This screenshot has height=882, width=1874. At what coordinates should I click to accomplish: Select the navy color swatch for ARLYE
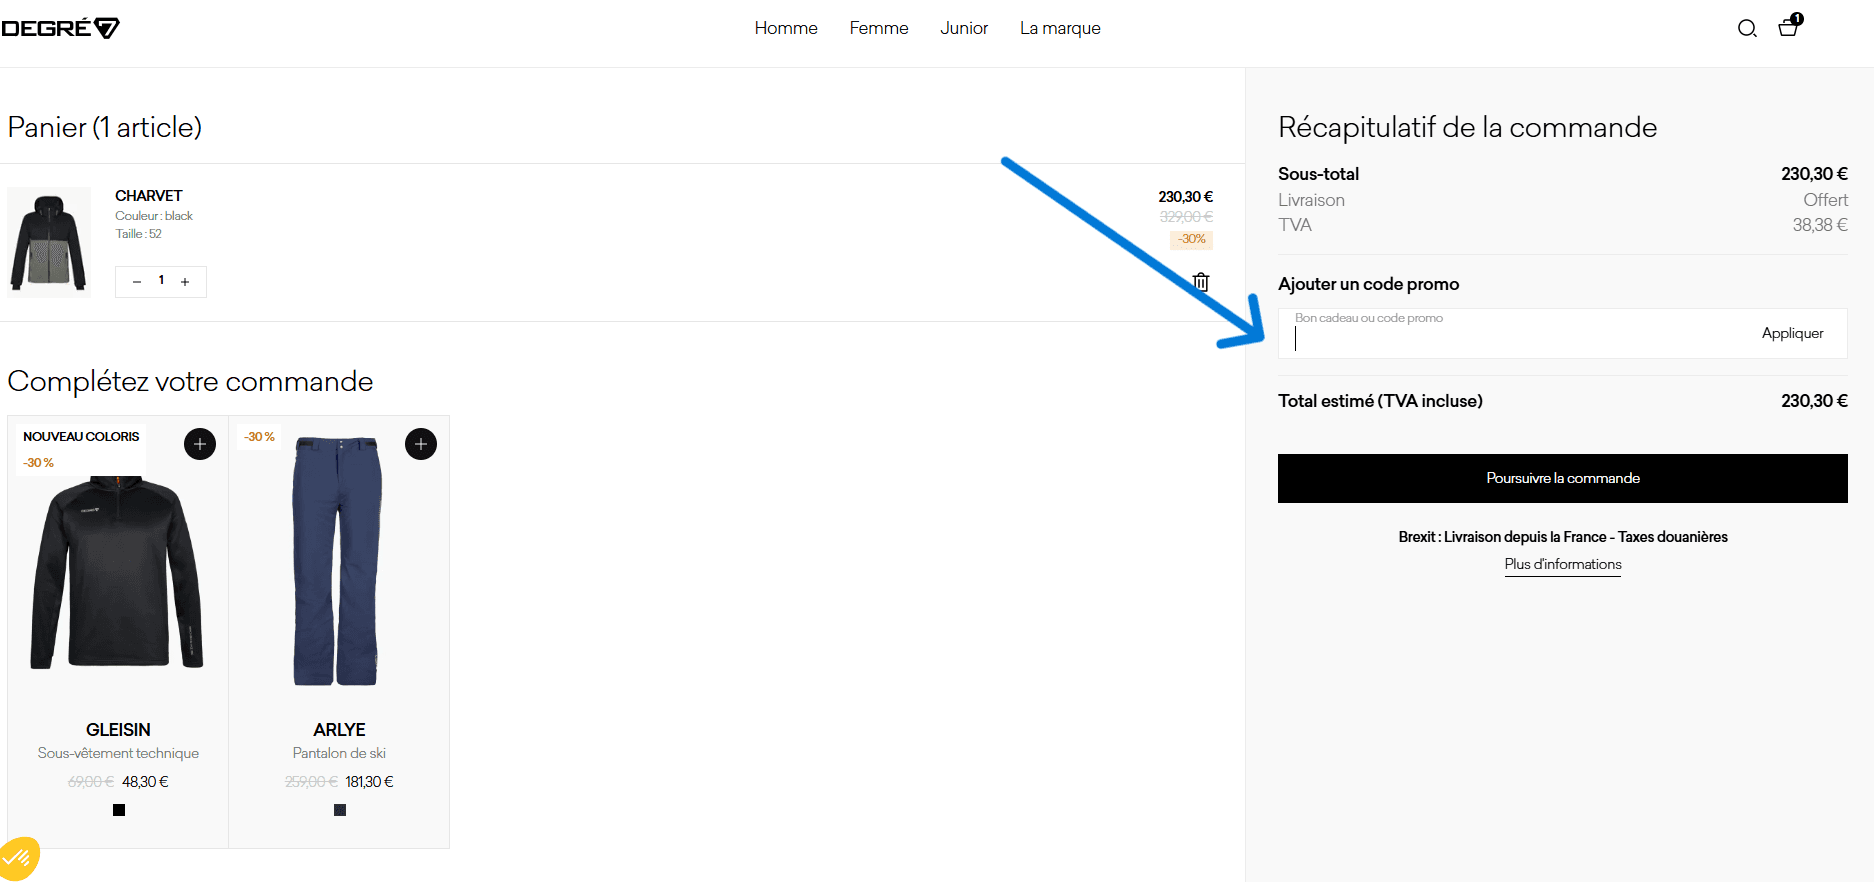(x=340, y=810)
